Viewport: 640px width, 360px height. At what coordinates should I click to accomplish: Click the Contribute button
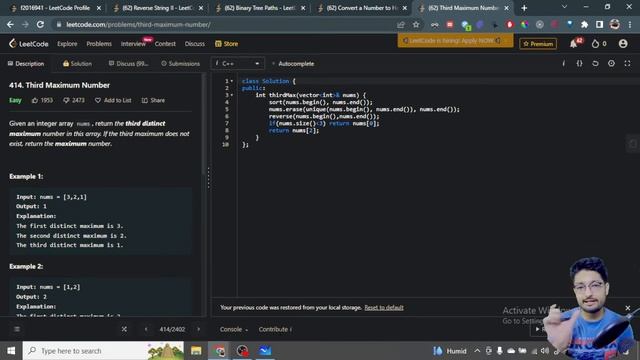pos(275,329)
